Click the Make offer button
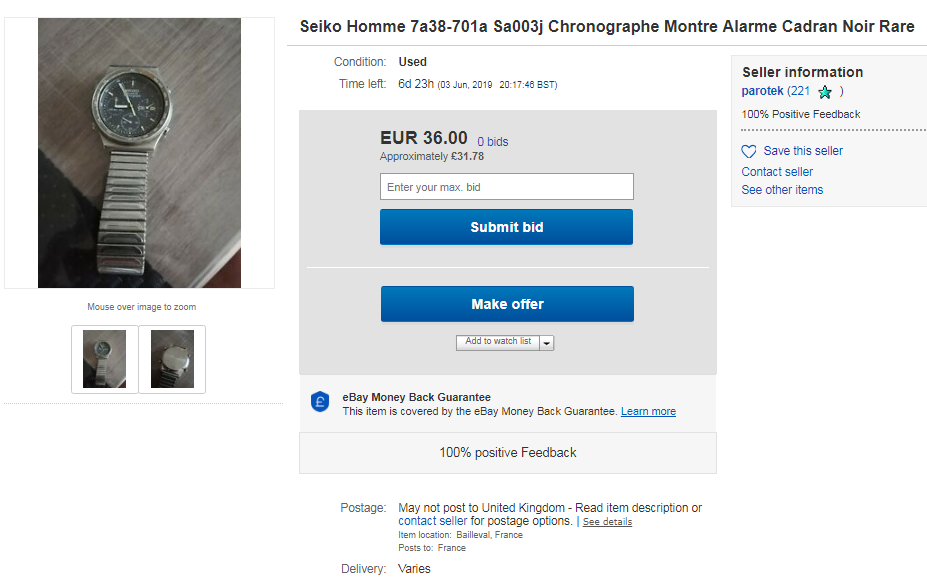The width and height of the screenshot is (927, 586). pos(507,304)
